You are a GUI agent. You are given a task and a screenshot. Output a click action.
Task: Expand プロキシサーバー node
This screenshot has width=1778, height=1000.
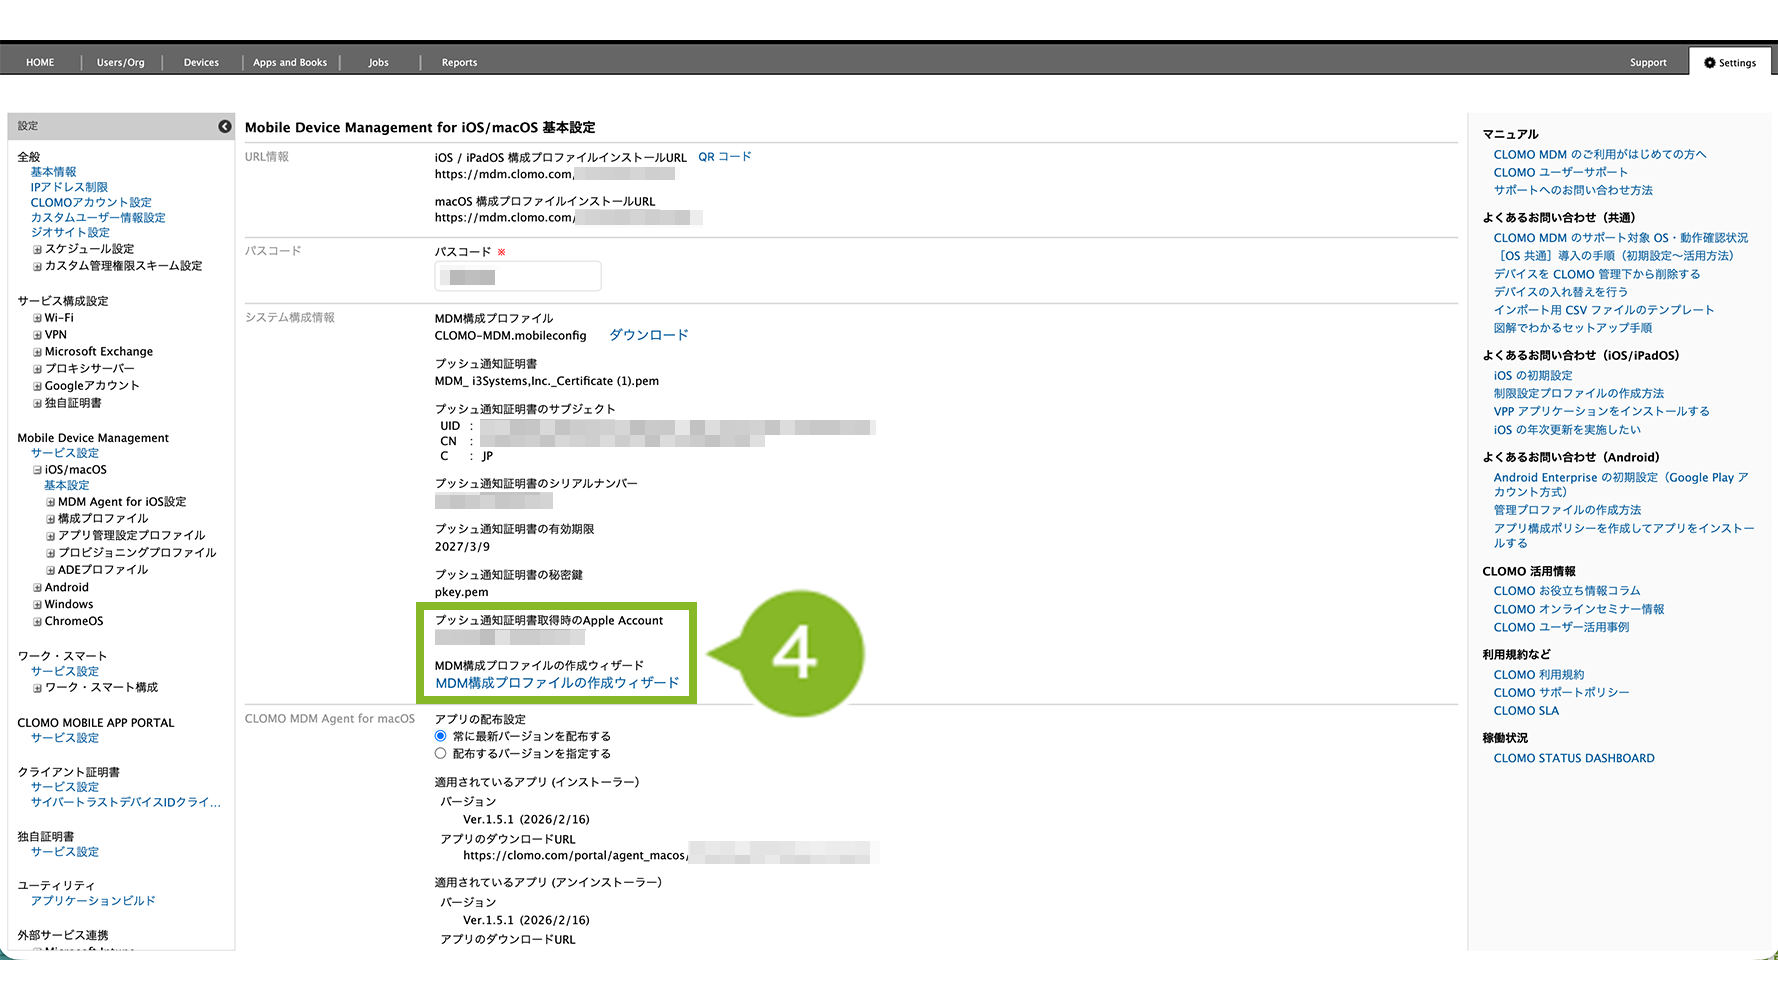(37, 369)
